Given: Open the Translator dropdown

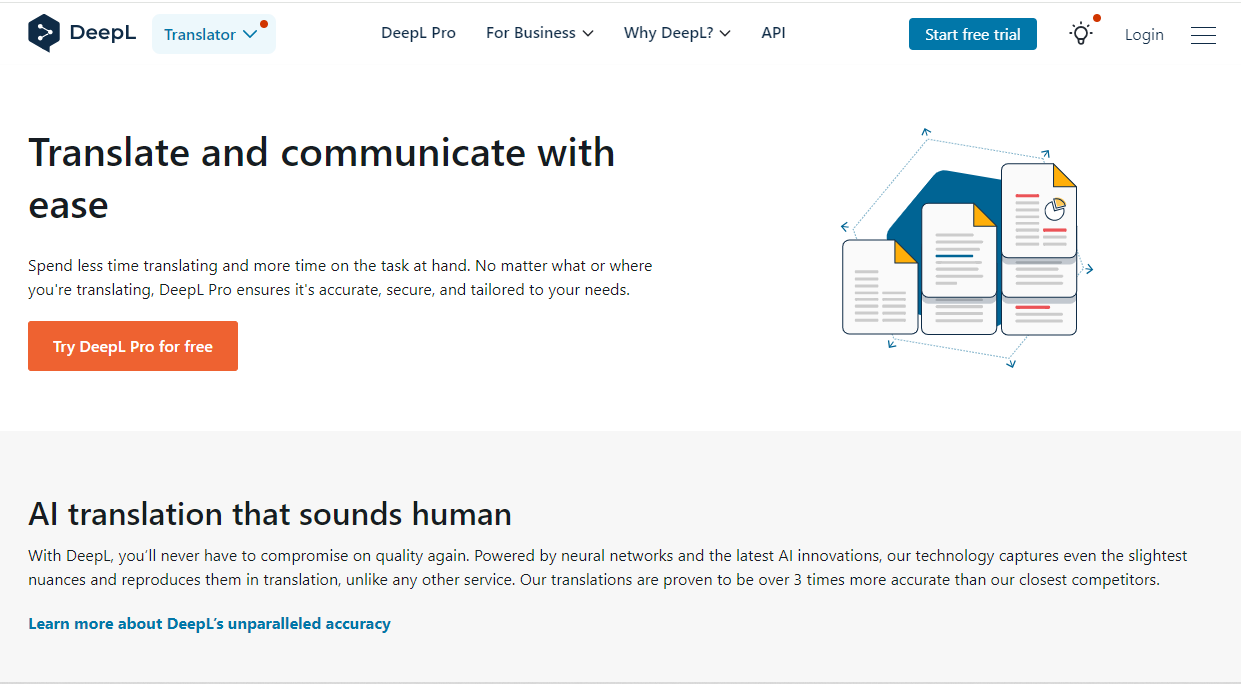Looking at the screenshot, I should 213,34.
